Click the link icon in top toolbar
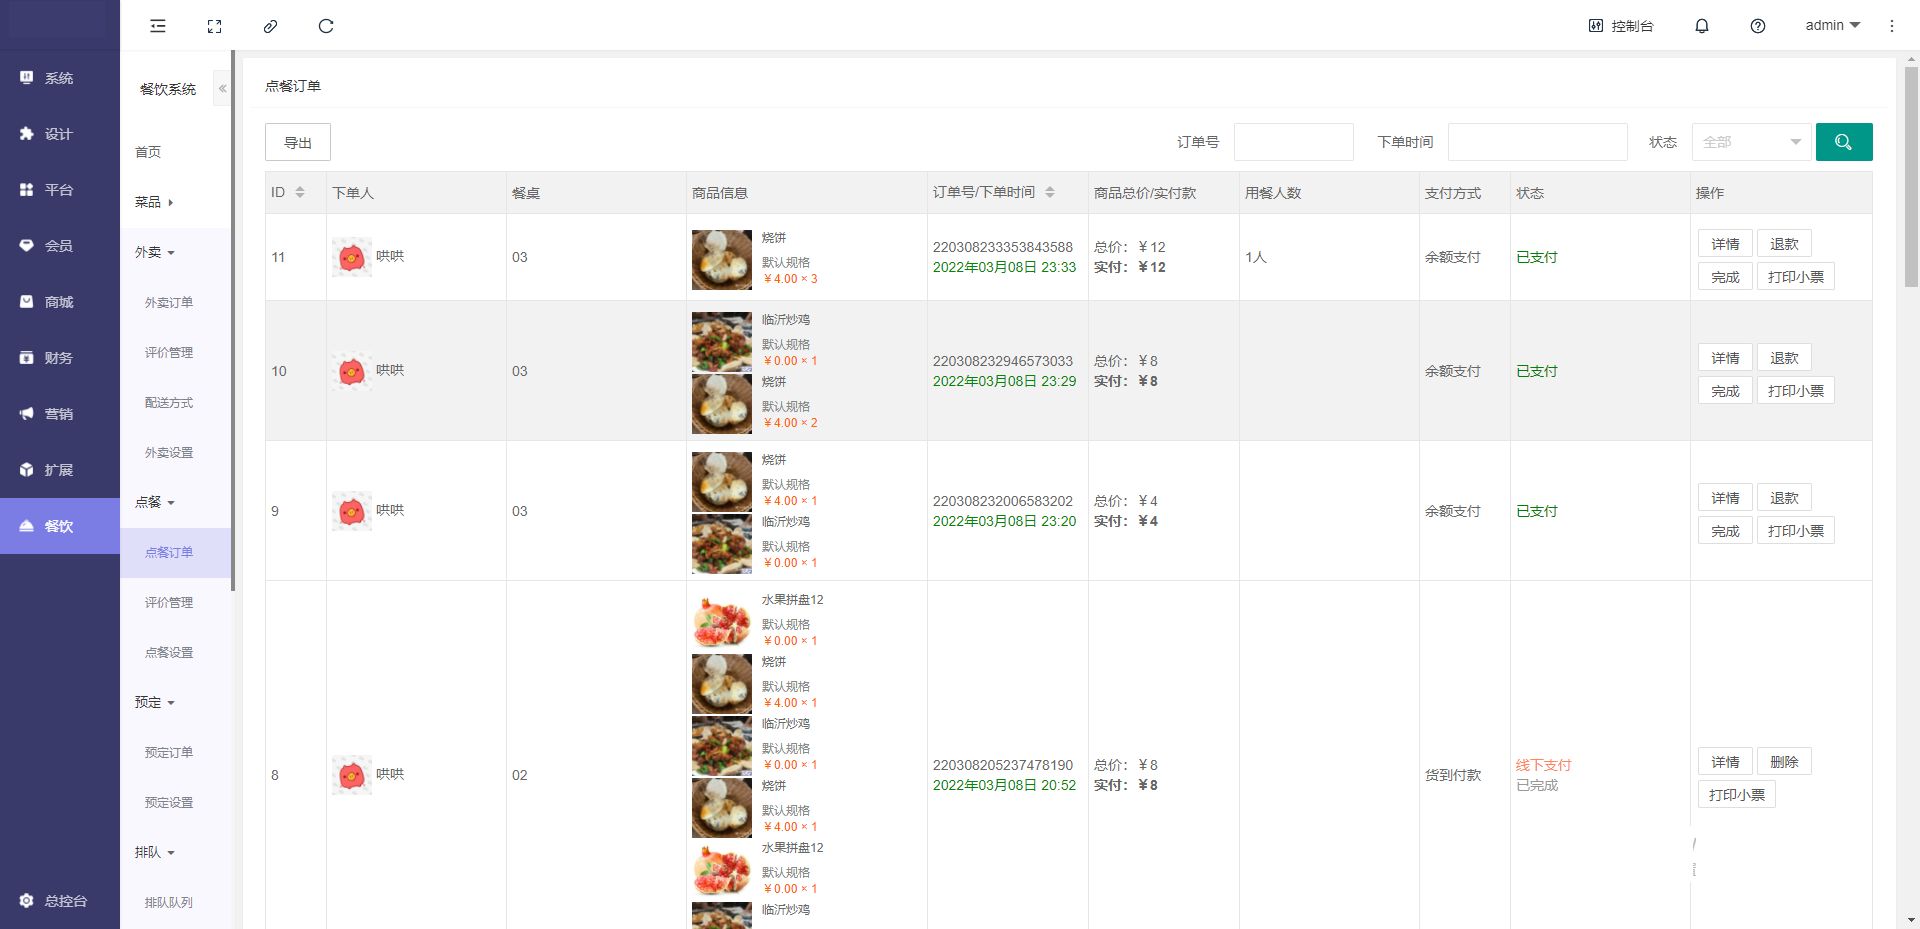Image resolution: width=1920 pixels, height=929 pixels. [270, 26]
